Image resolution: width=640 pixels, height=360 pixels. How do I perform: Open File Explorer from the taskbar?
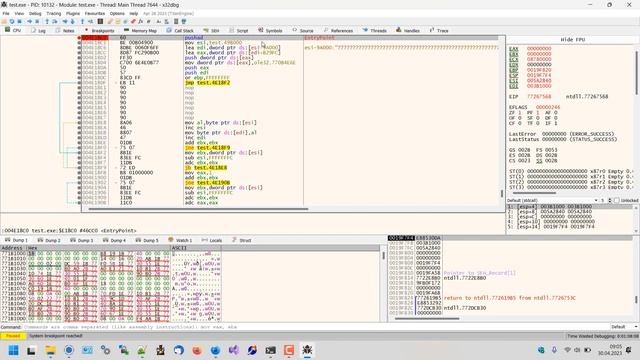pos(50,350)
